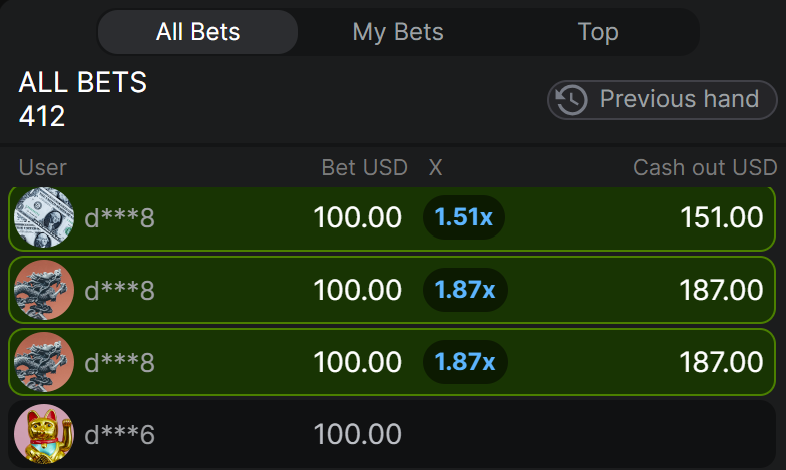Click the d***8 username beside dollar avatar
Viewport: 786px width, 470px height.
click(x=120, y=217)
